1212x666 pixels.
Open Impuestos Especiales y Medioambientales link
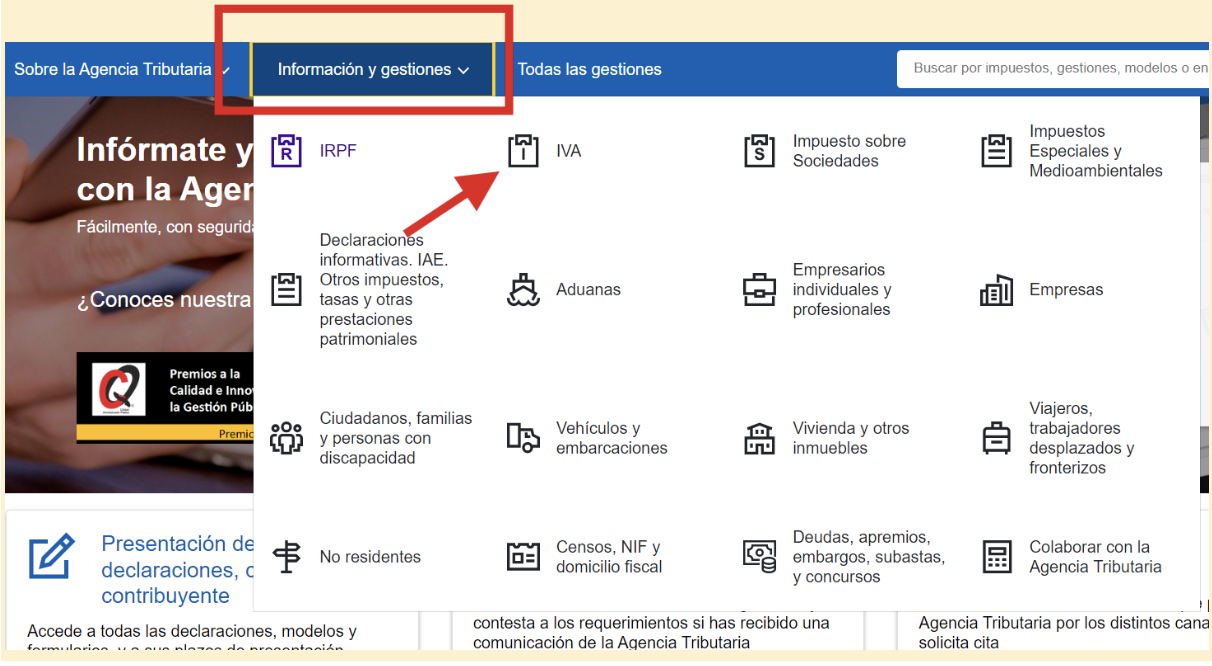[x=1096, y=151]
